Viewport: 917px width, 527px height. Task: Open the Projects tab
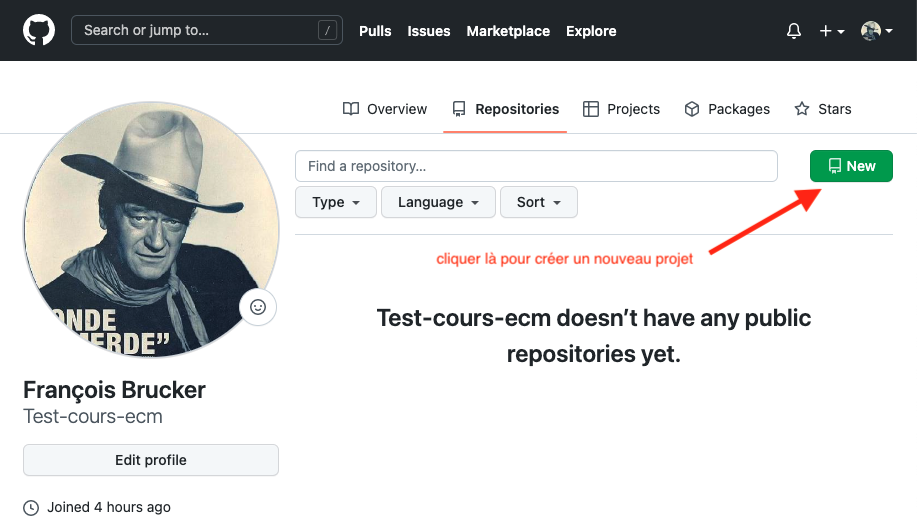tap(621, 109)
